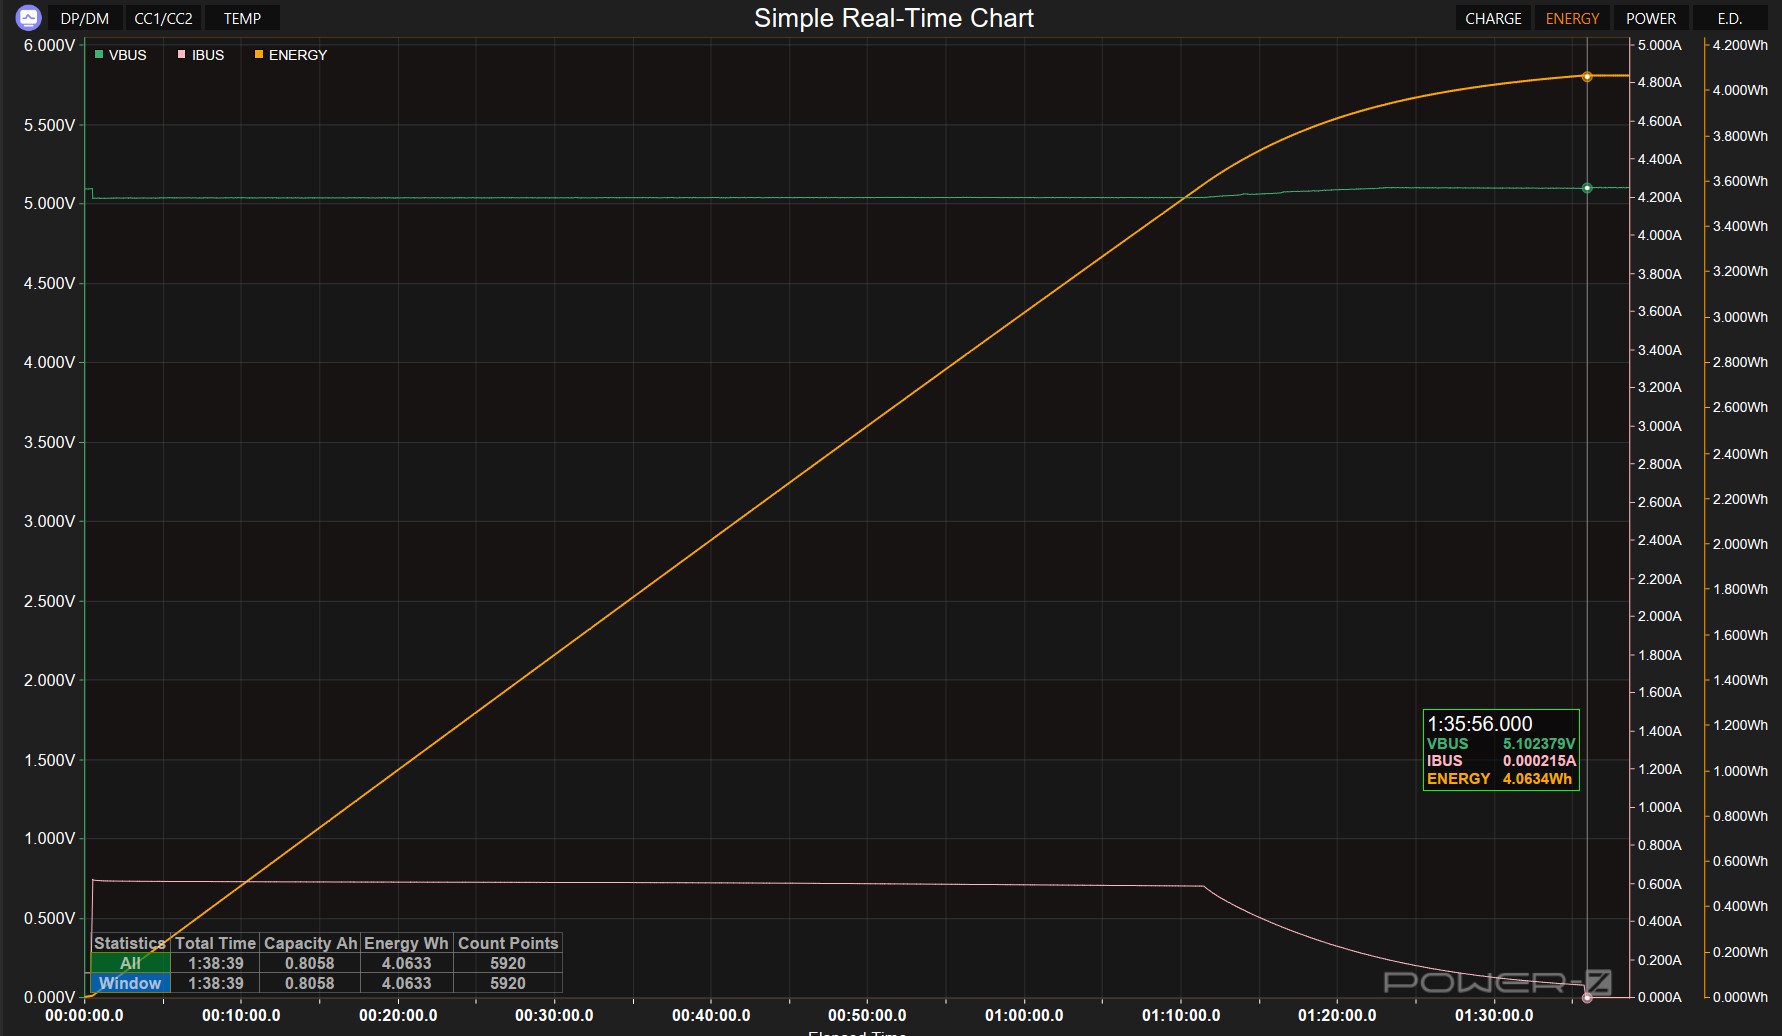Screen dimensions: 1782x1036
Task: Toggle the POWER curve button
Action: pyautogui.click(x=1651, y=18)
